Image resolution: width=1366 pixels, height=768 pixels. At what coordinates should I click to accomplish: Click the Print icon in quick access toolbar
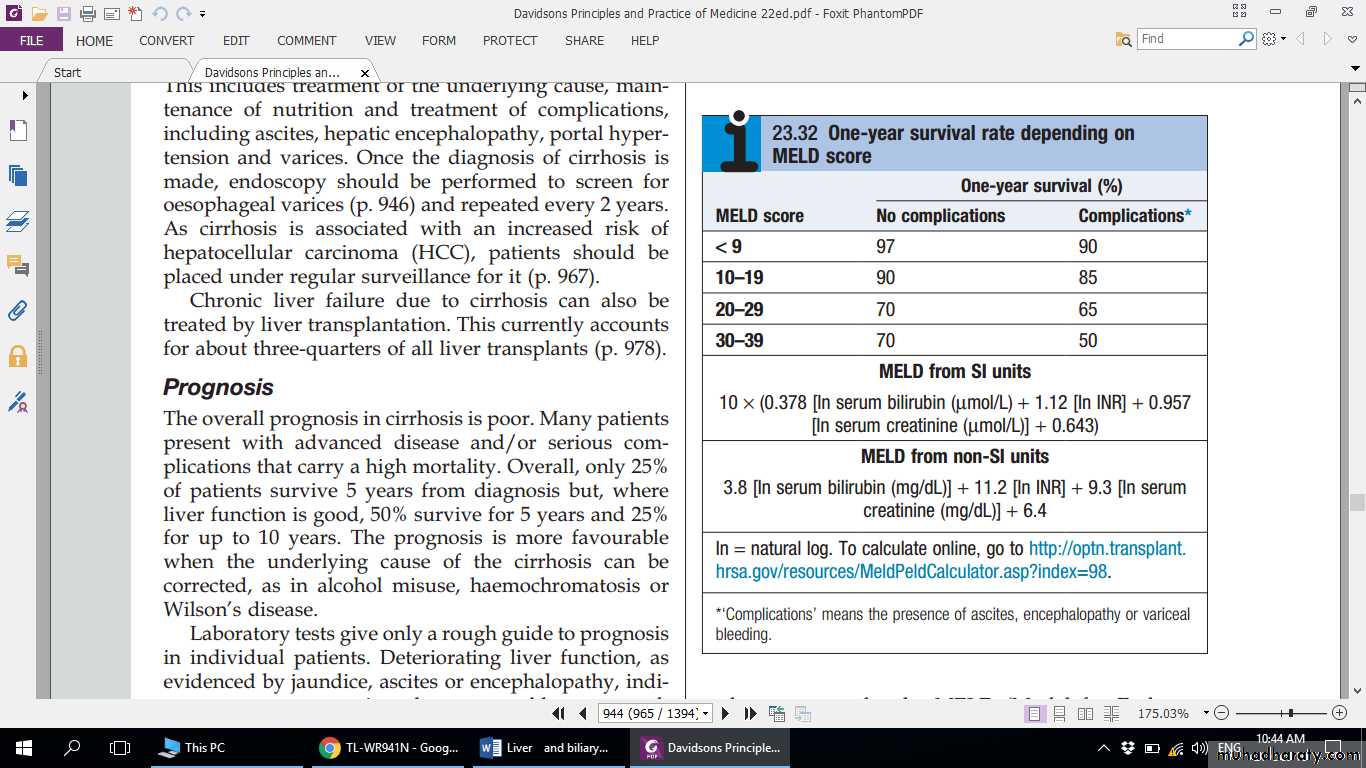pos(87,14)
